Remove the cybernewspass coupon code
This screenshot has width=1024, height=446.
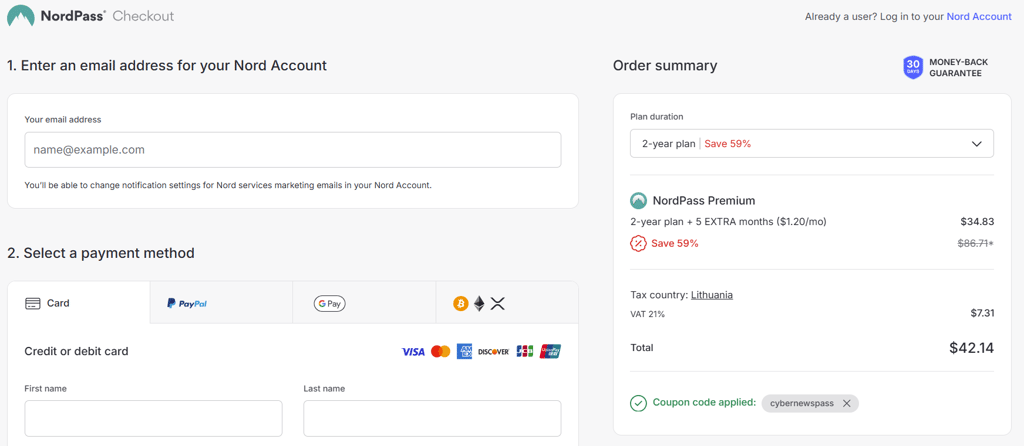(x=846, y=404)
